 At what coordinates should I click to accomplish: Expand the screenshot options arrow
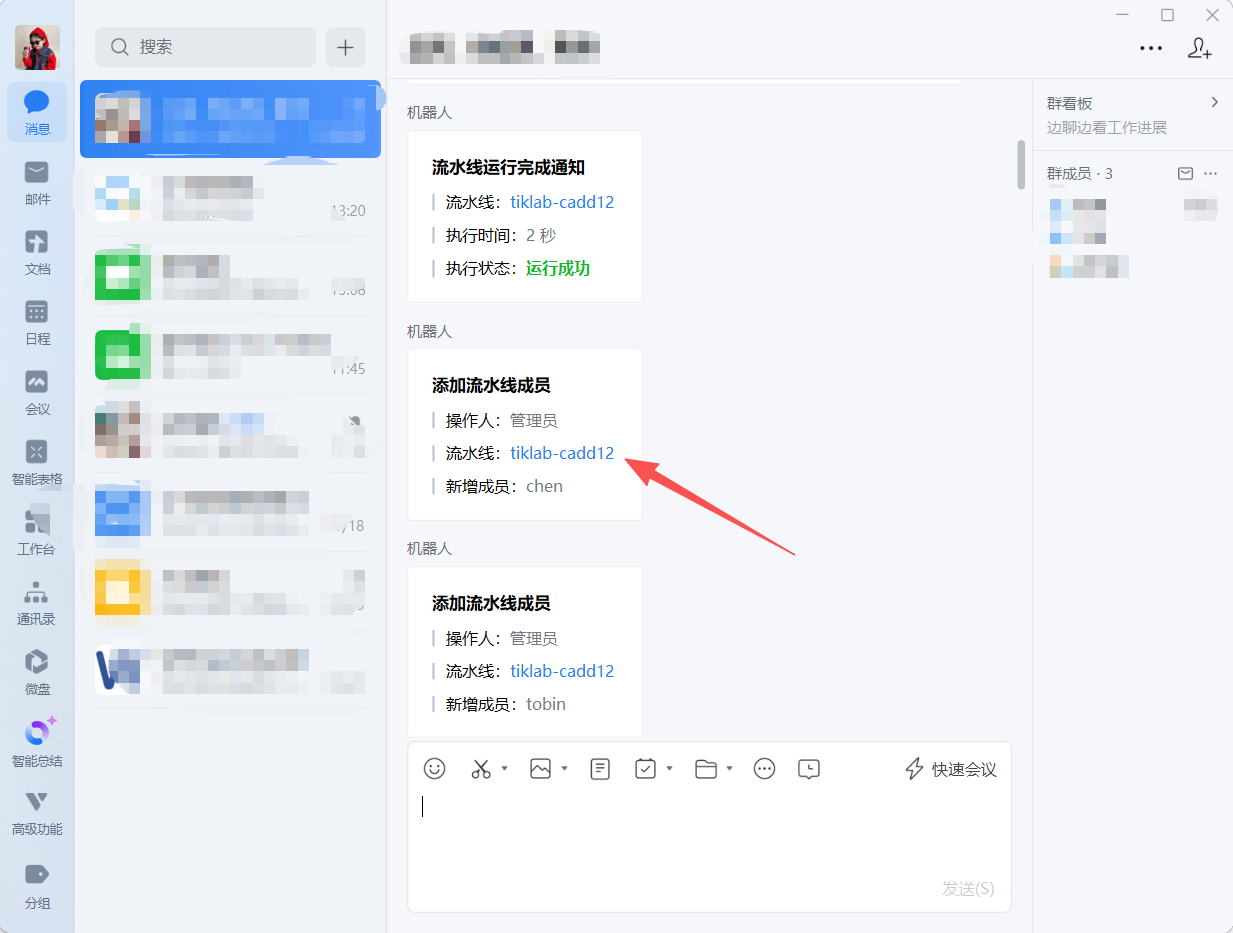tap(504, 768)
